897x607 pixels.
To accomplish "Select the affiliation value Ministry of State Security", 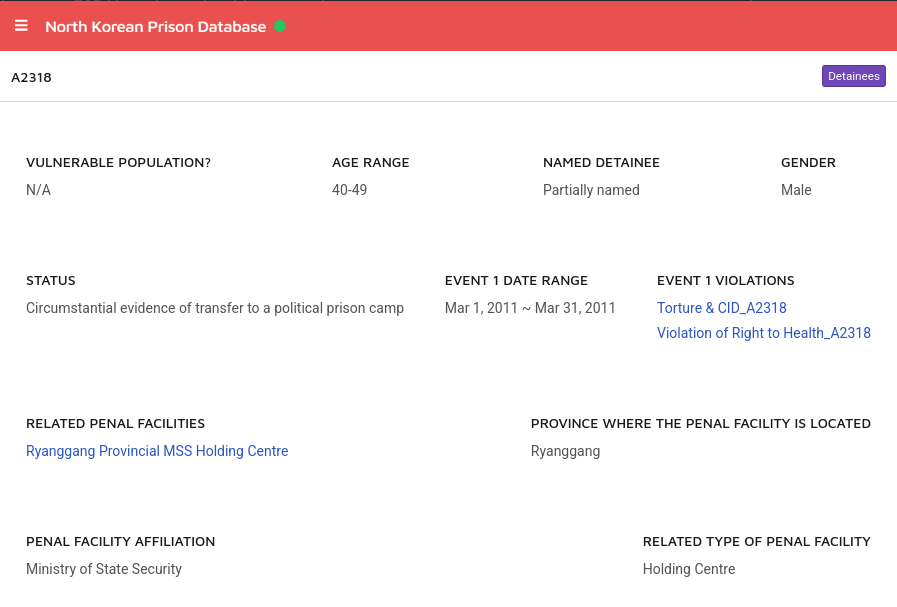I will click(104, 569).
